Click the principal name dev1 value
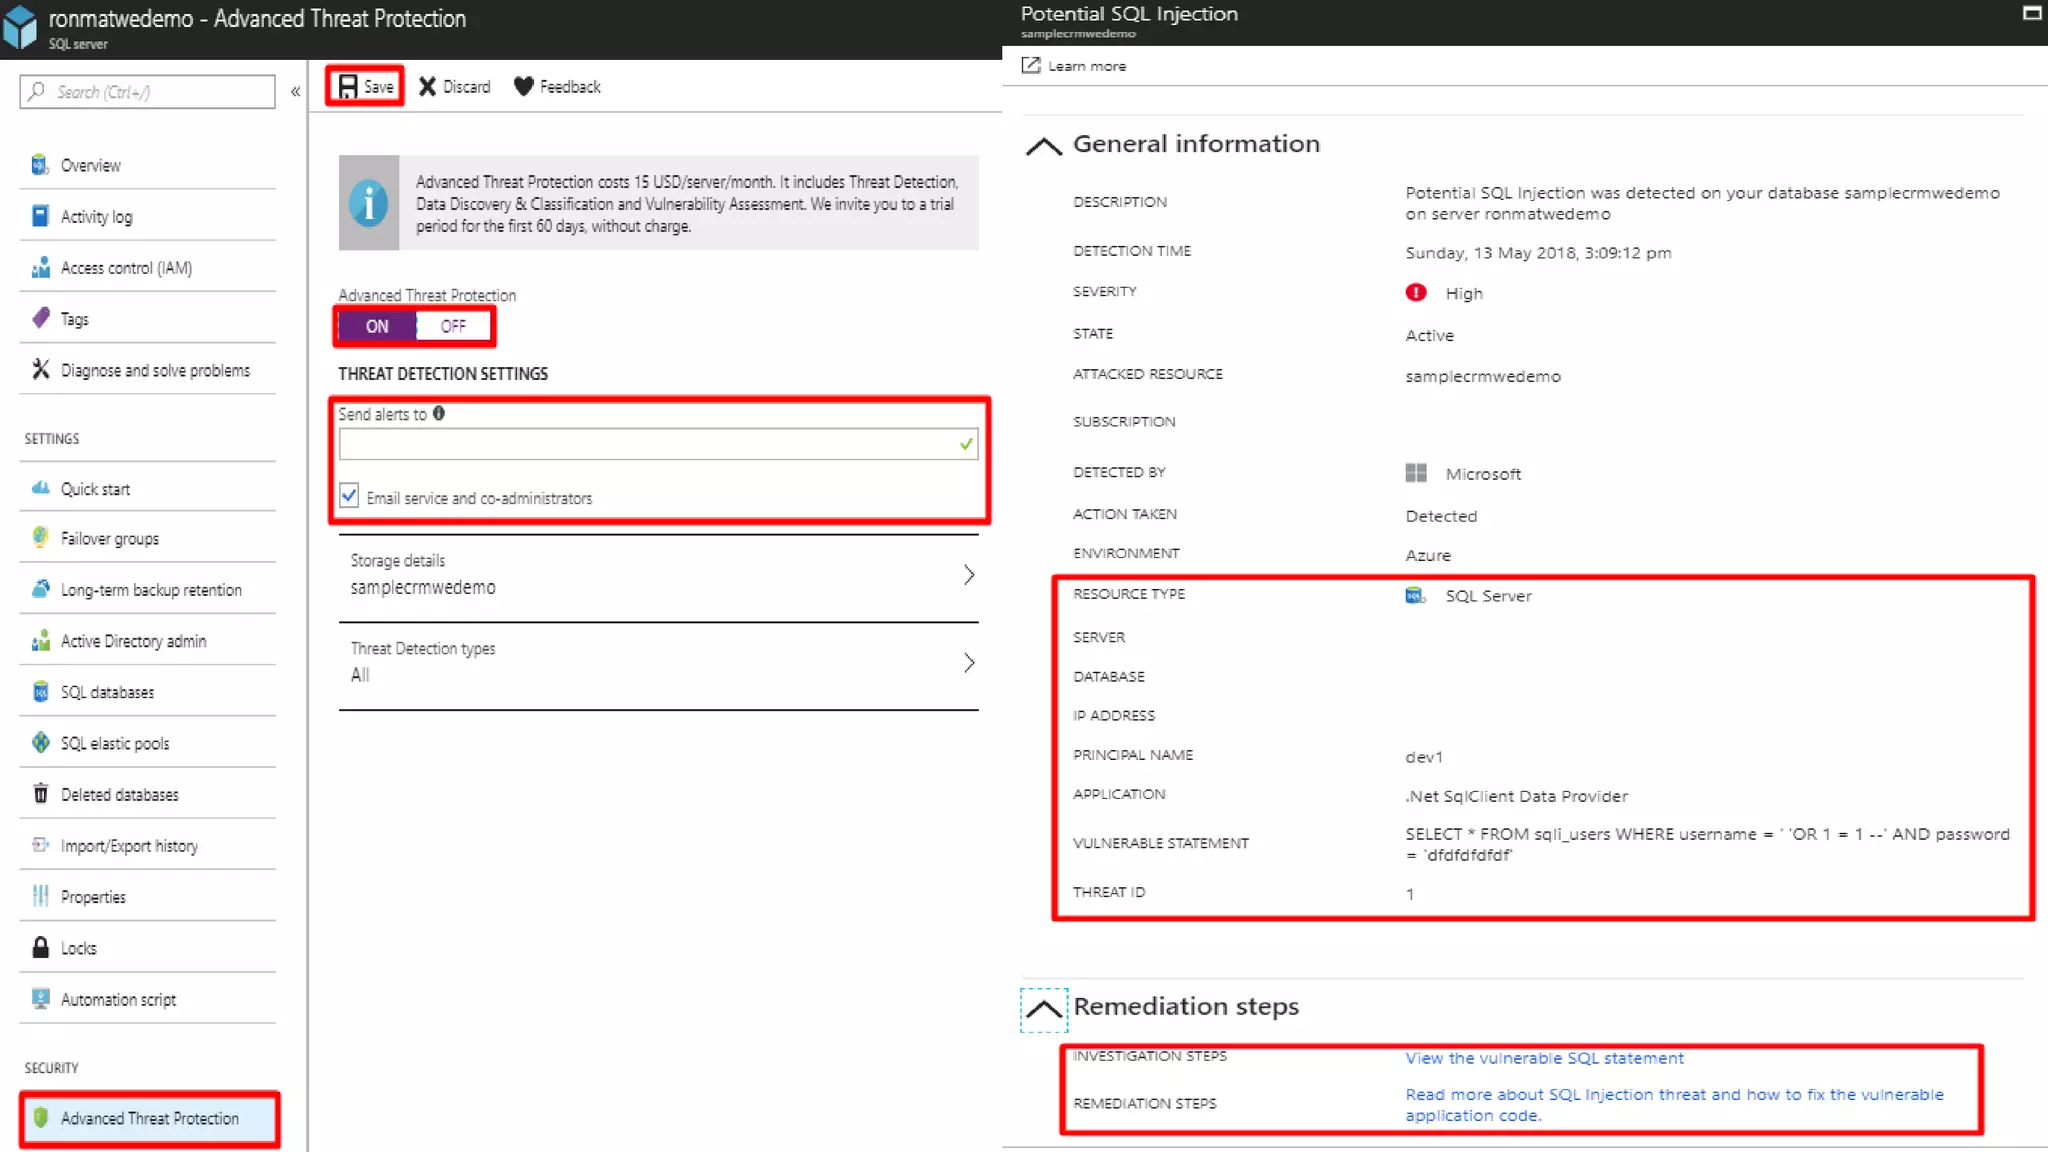This screenshot has width=2048, height=1152. [x=1423, y=757]
